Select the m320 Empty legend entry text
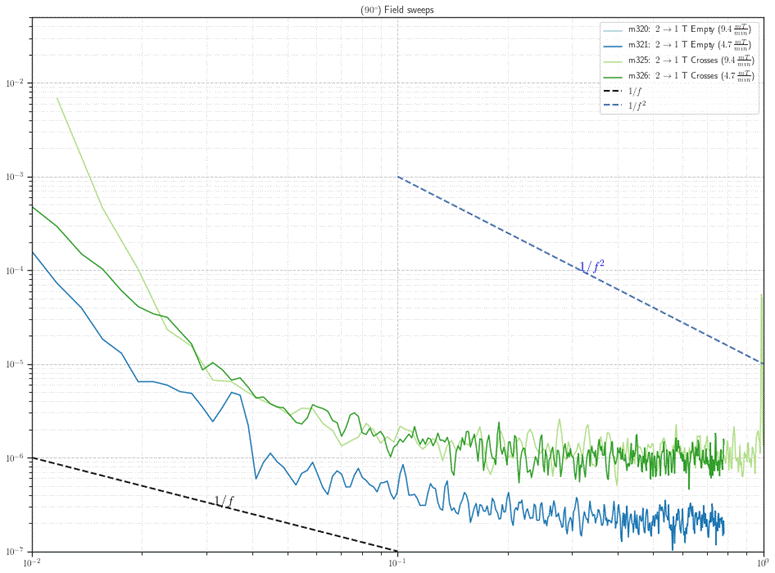Image resolution: width=775 pixels, height=573 pixels. (x=690, y=30)
